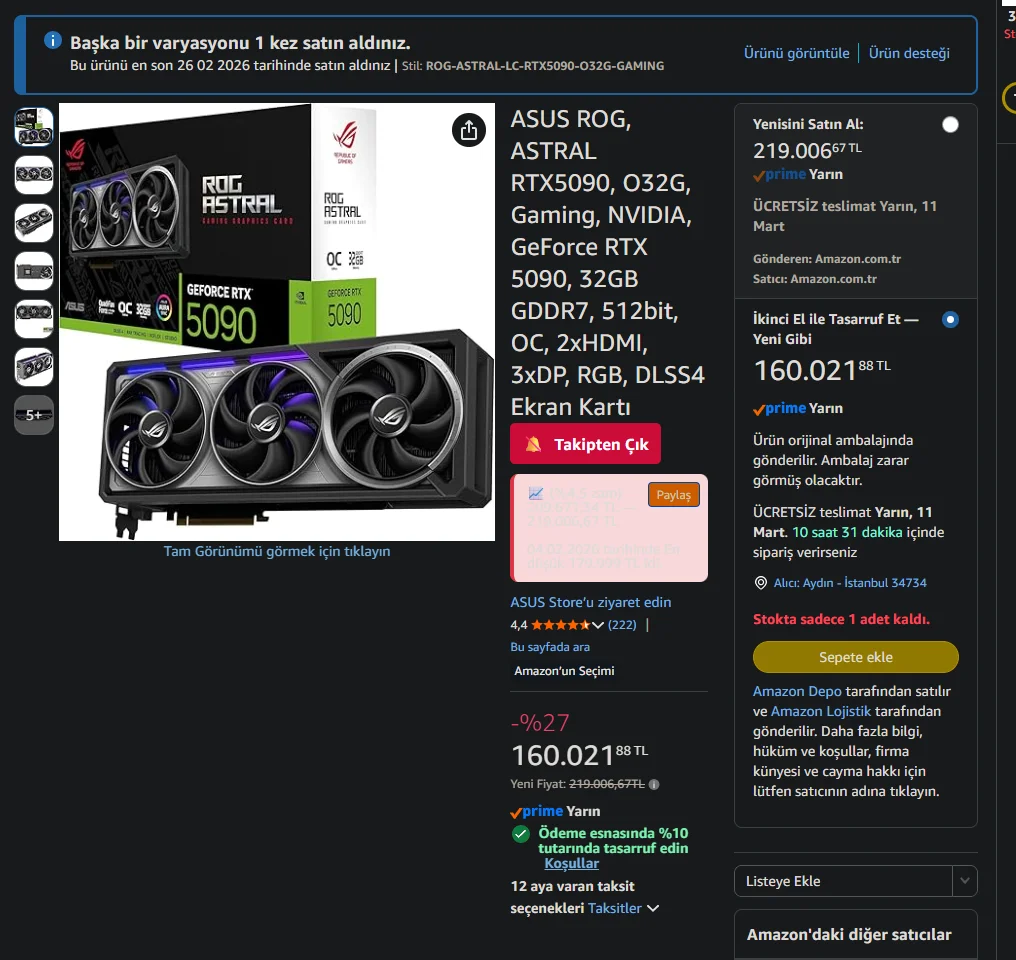
Task: Click the info icon in purchase banner
Action: pos(52,40)
